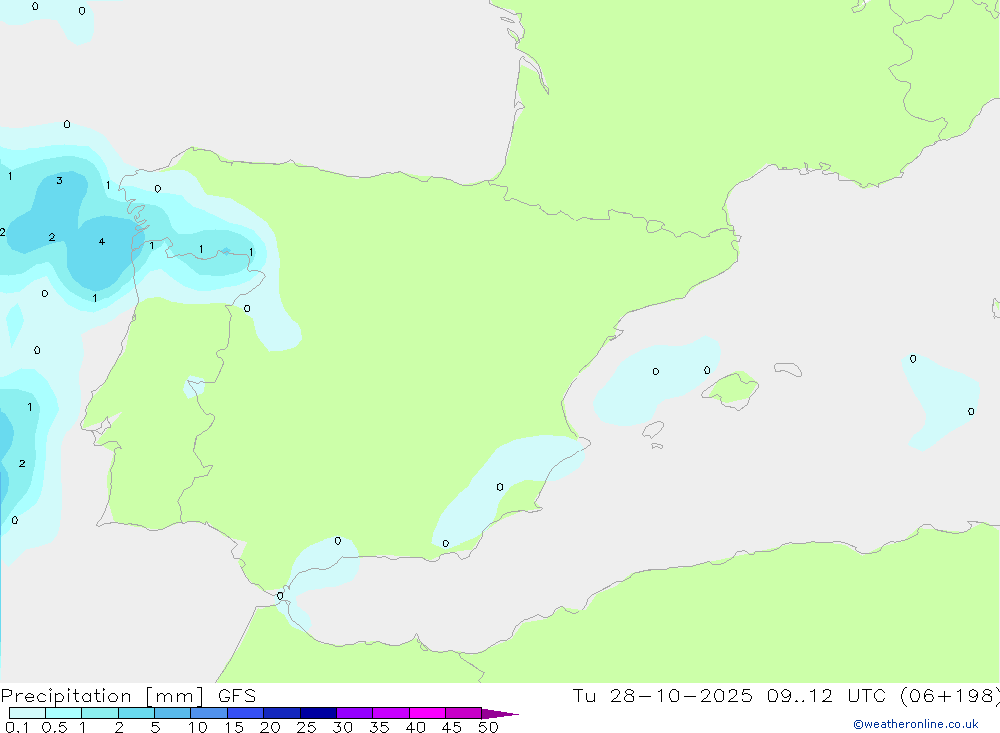Click the "25" legend scale label
The image size is (1000, 733).
coord(306,727)
